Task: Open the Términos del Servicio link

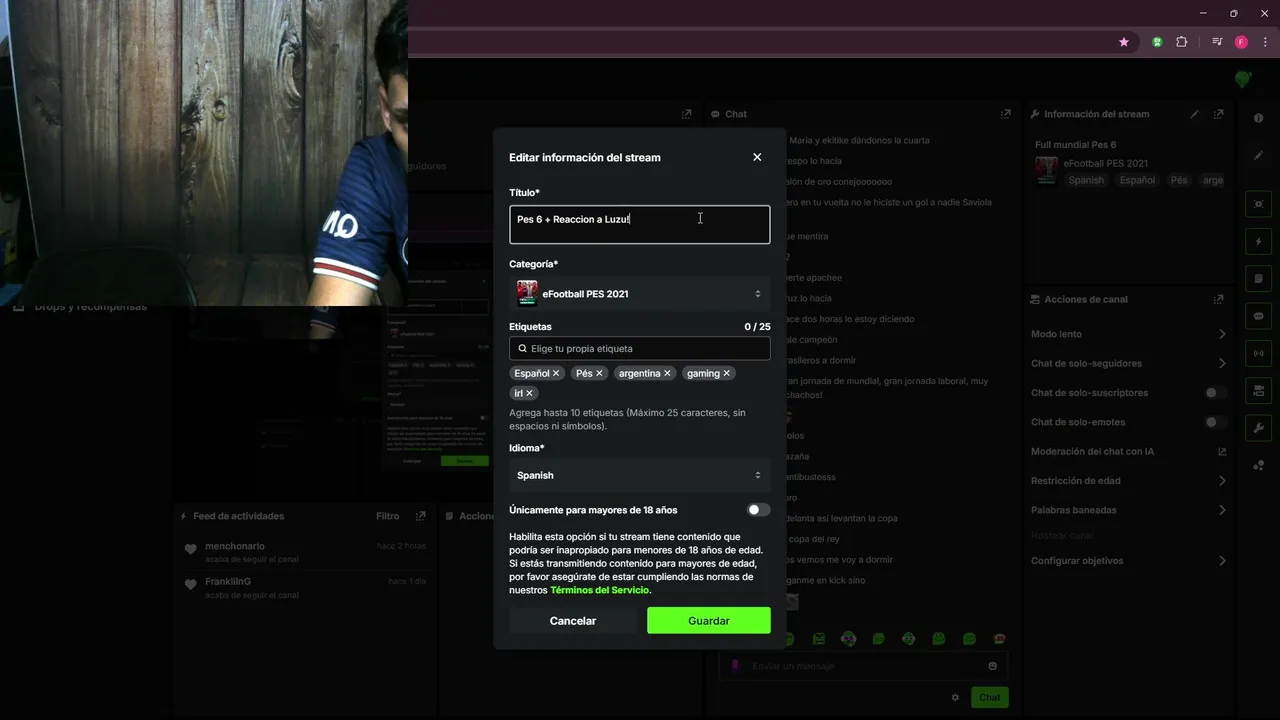Action: click(600, 590)
